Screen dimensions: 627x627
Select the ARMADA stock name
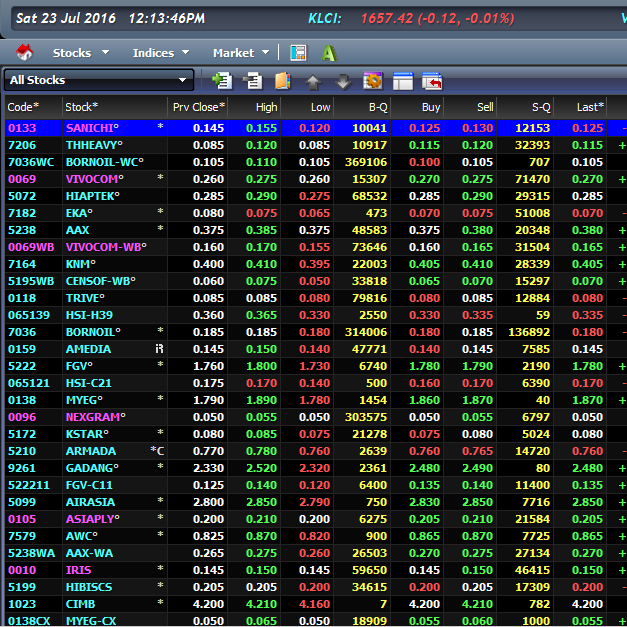90,451
